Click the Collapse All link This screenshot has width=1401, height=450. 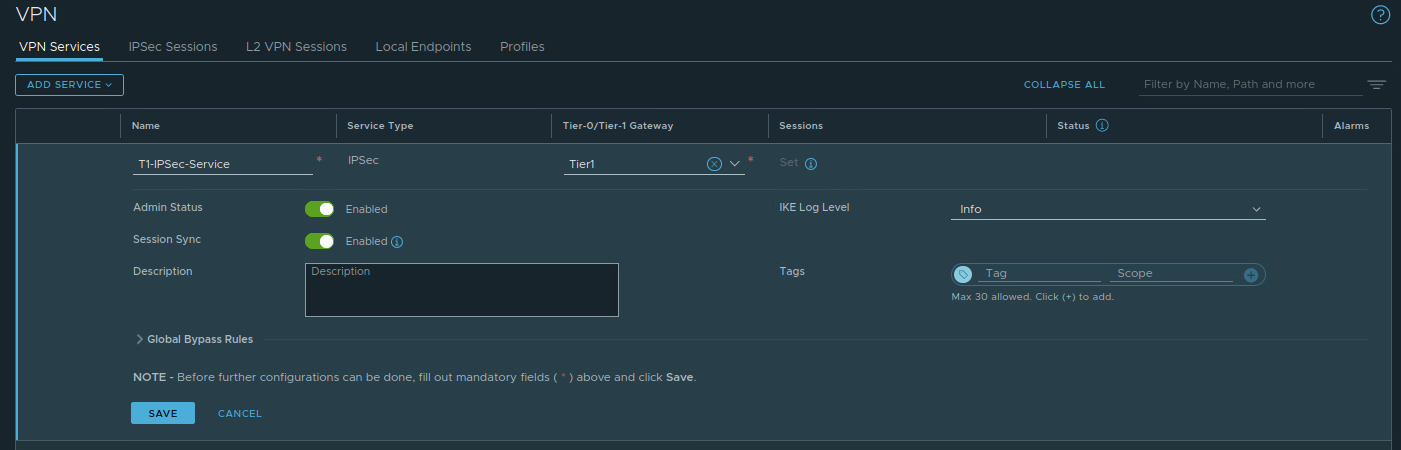(x=1064, y=85)
